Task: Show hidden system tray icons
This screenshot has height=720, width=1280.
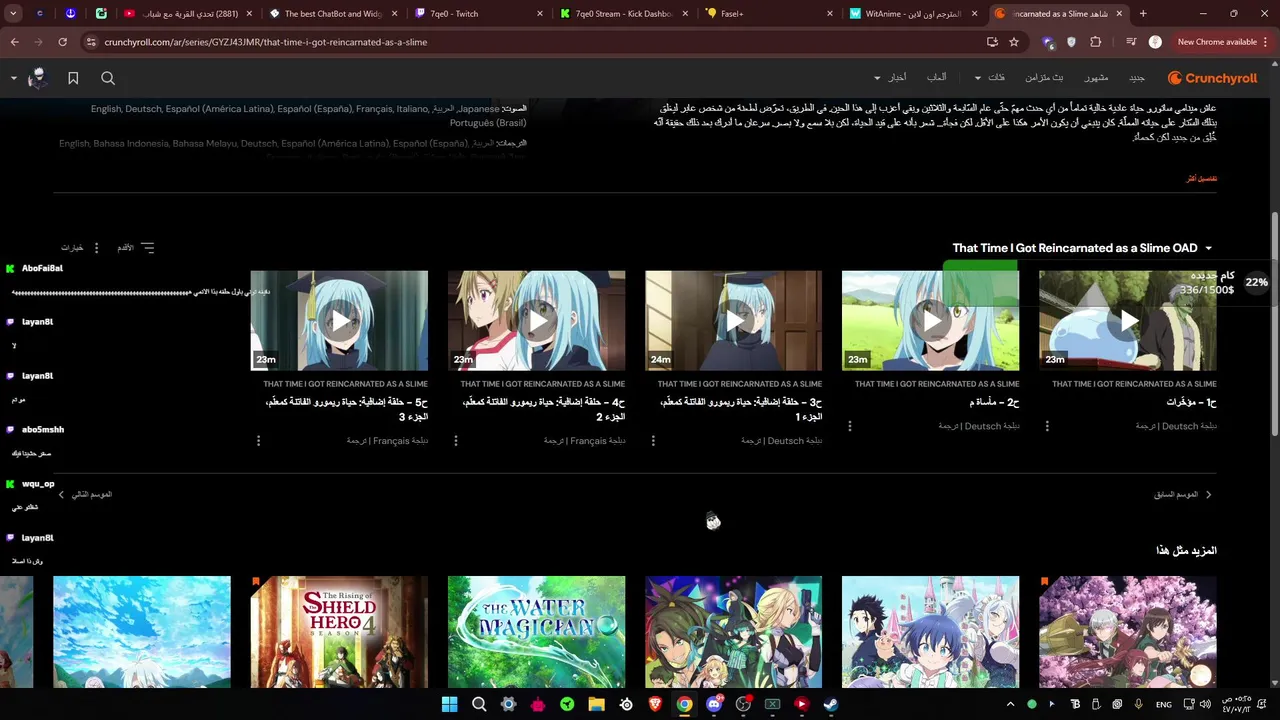Action: [x=1010, y=704]
